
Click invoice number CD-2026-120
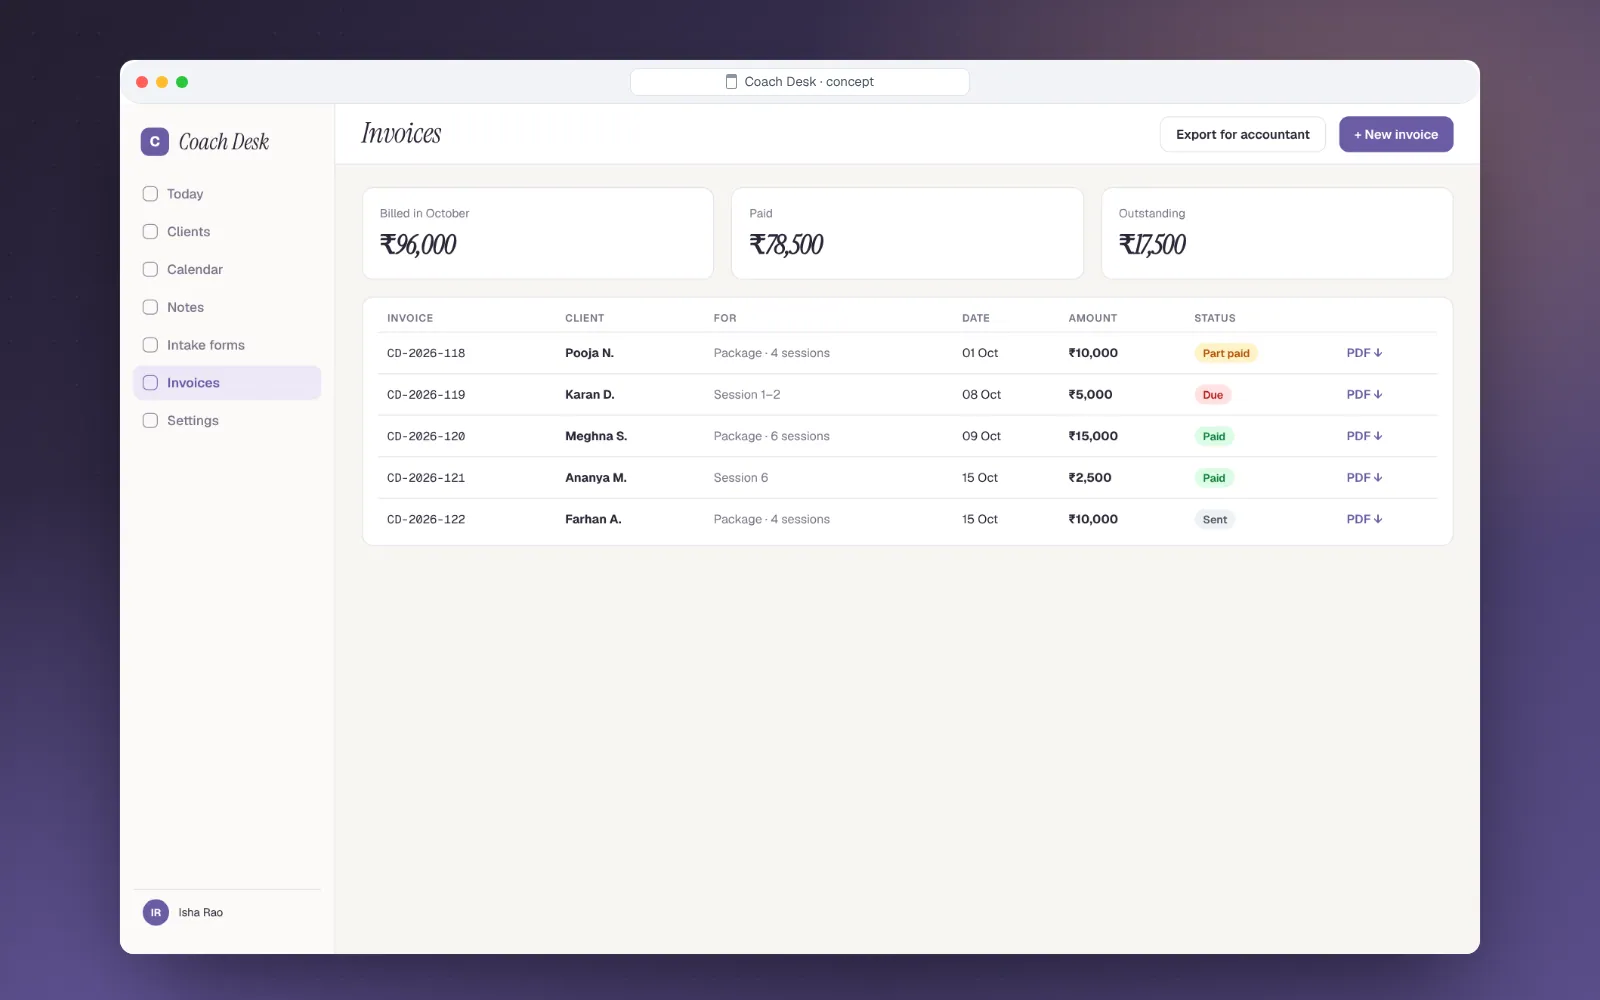pyautogui.click(x=426, y=436)
